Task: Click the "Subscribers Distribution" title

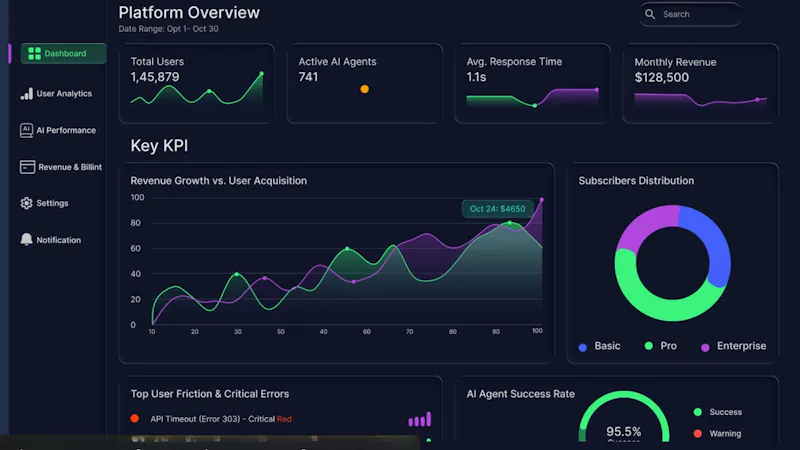Action: click(636, 181)
